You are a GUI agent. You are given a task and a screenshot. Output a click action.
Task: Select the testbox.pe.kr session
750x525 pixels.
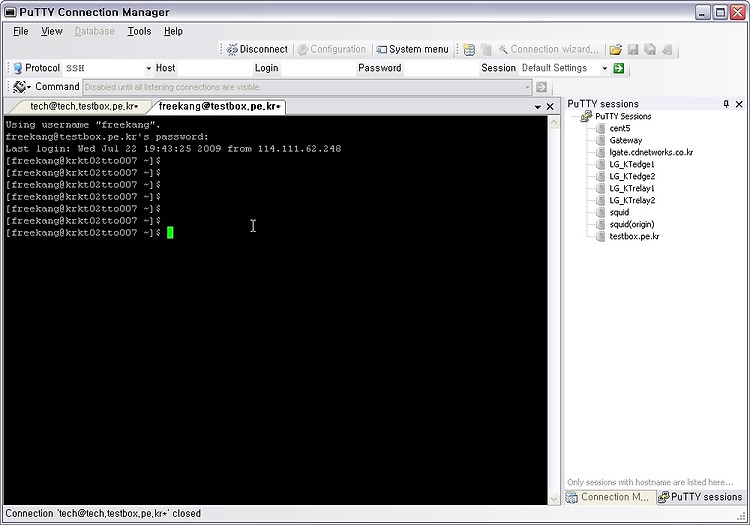click(x=634, y=236)
